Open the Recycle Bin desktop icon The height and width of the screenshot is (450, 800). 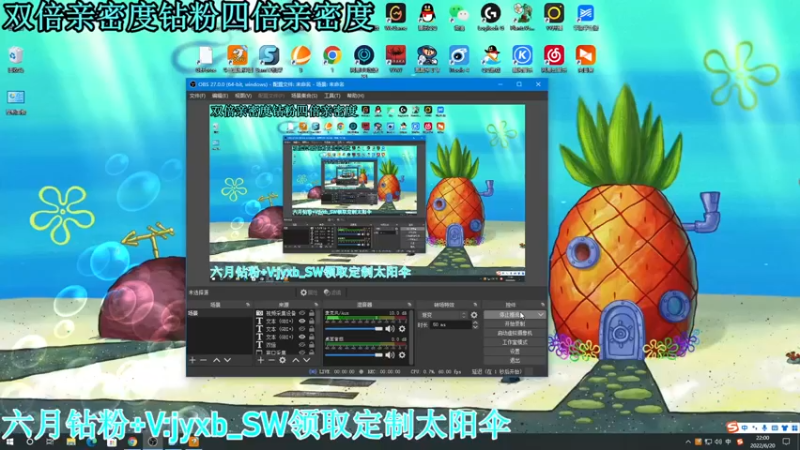click(x=16, y=59)
